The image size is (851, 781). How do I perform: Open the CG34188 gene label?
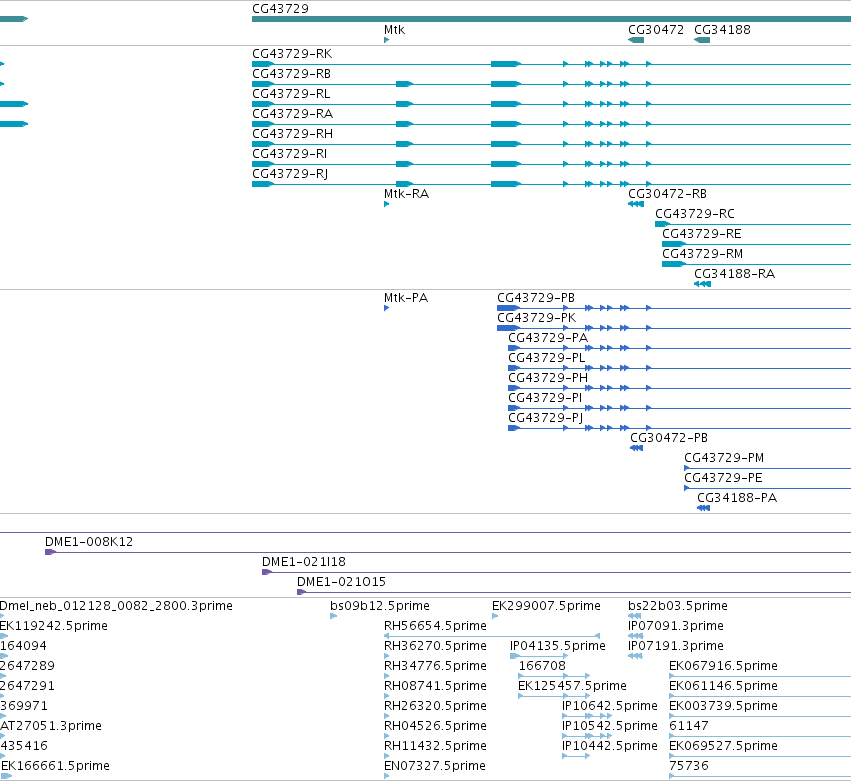tap(722, 30)
